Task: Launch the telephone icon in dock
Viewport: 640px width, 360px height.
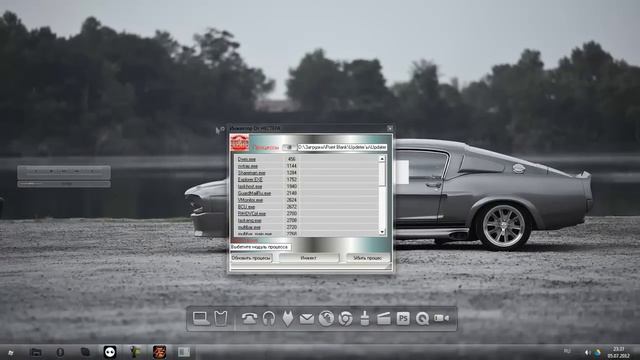Action: (x=249, y=318)
